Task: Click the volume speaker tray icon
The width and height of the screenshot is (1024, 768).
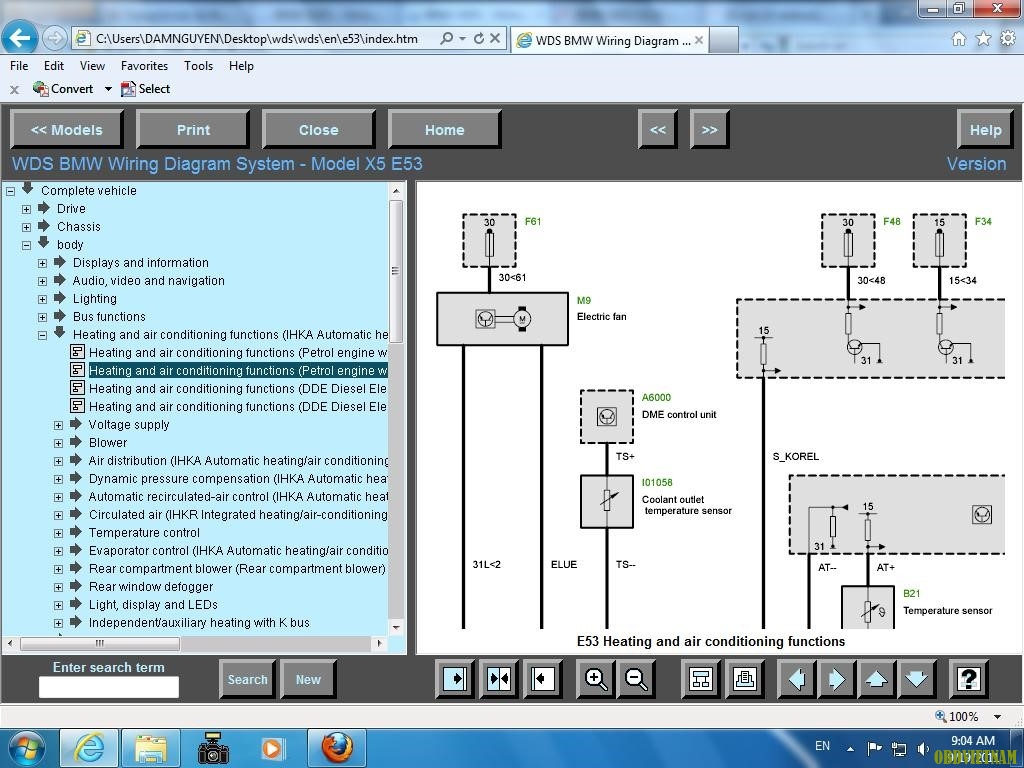Action: coord(923,748)
